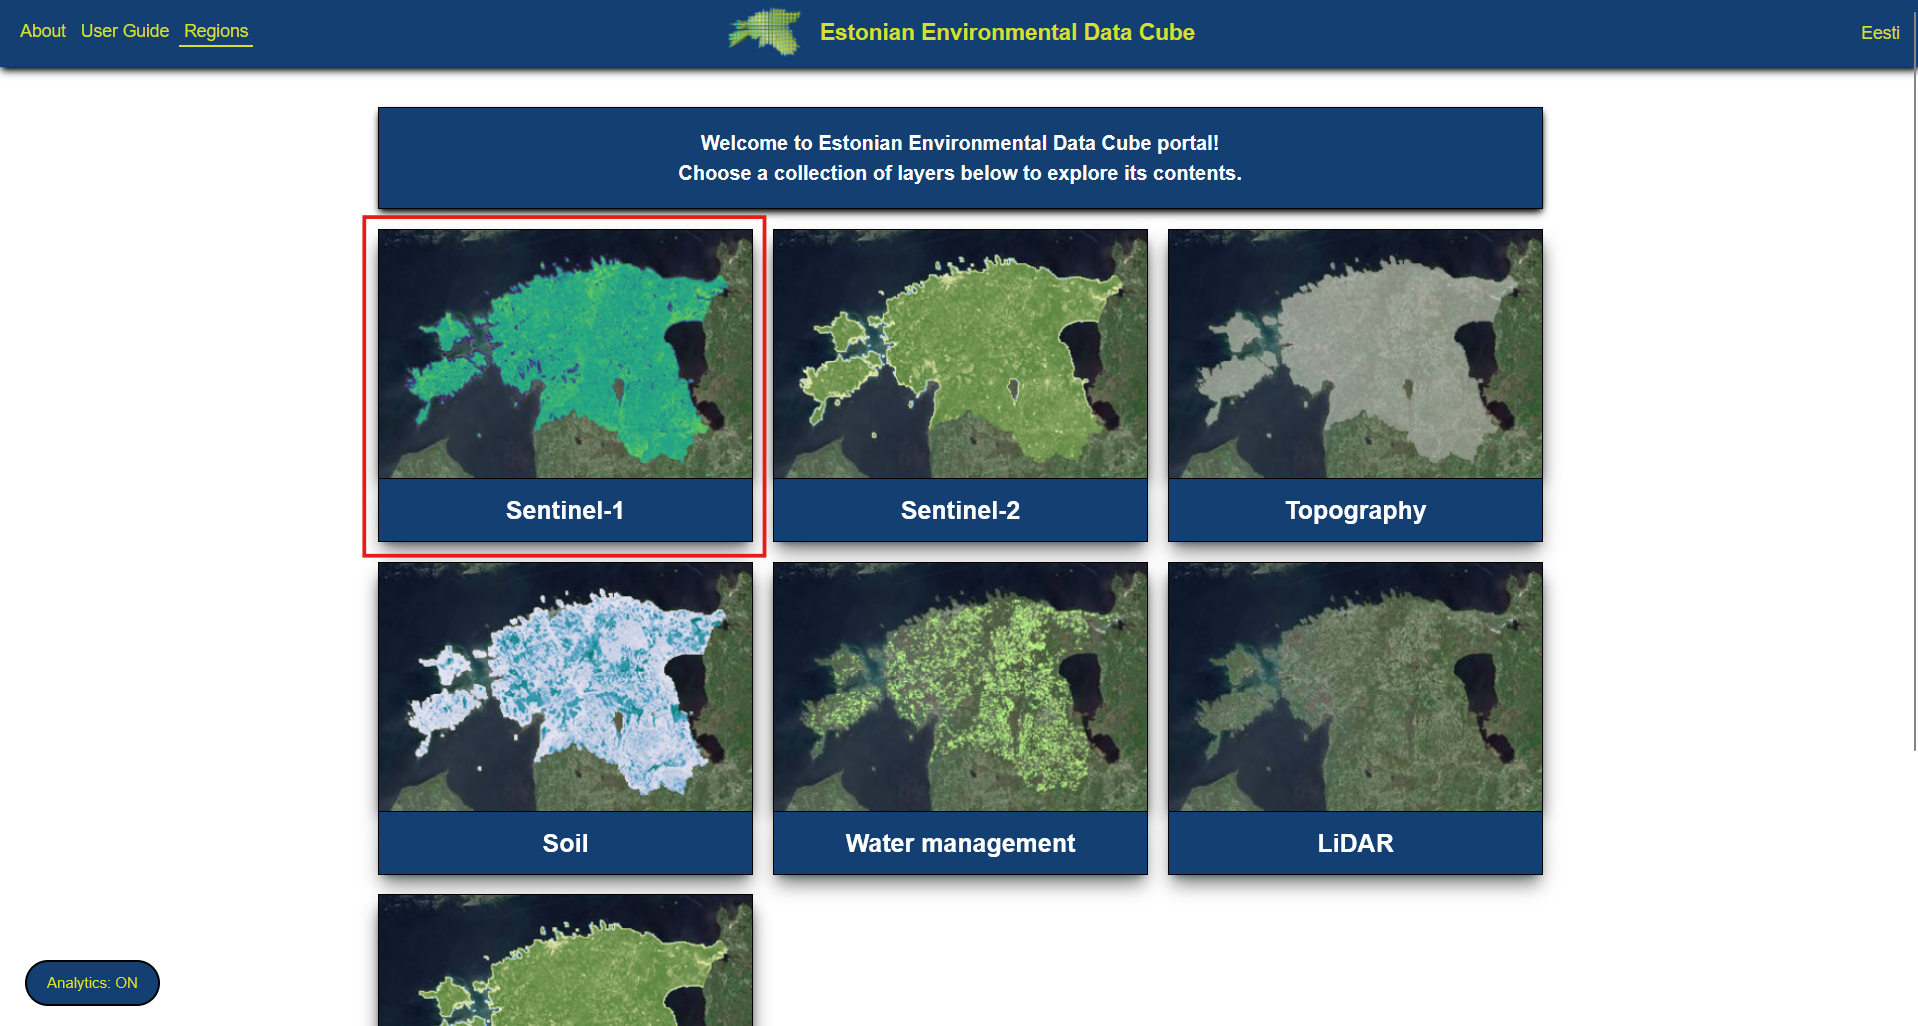The height and width of the screenshot is (1026, 1918).
Task: Click the Water management label button
Action: click(960, 844)
